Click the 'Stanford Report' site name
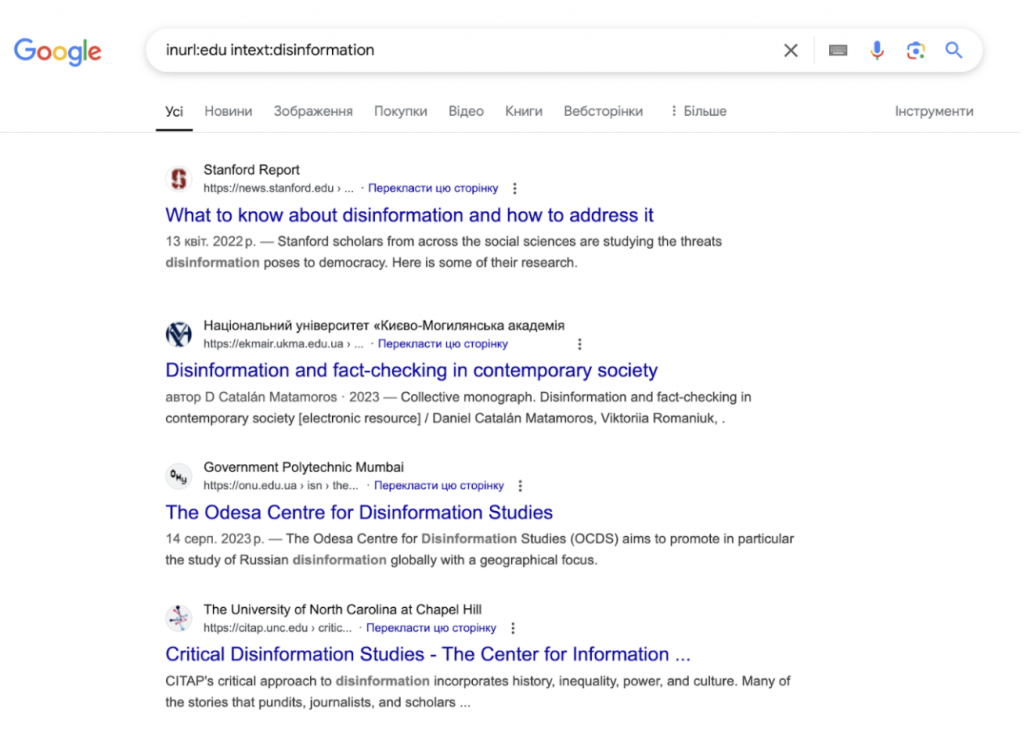The image size is (1024, 745). click(x=251, y=170)
